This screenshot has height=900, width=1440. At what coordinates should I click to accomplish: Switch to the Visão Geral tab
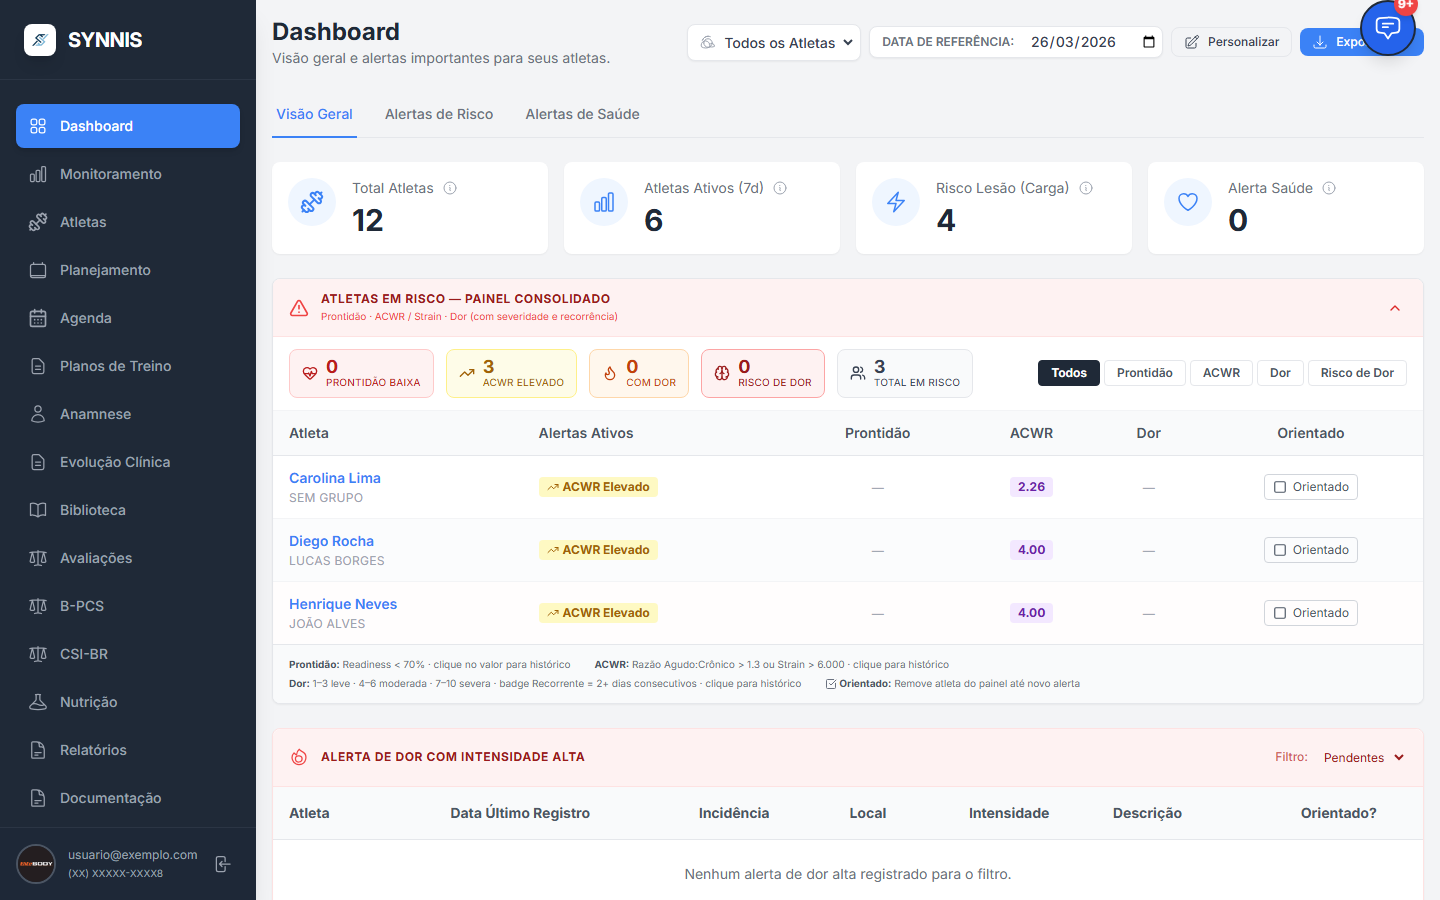314,114
